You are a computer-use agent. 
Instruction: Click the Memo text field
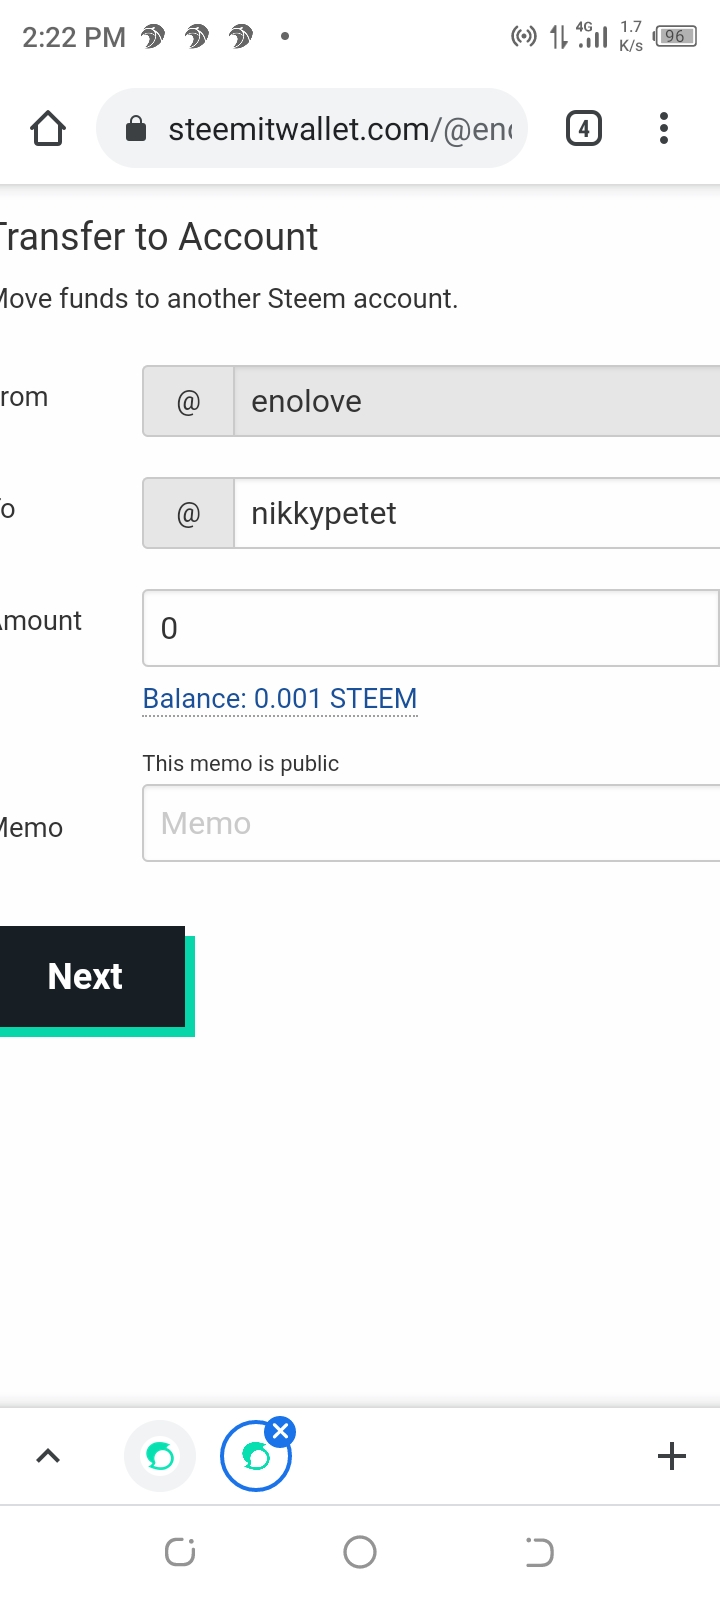(430, 823)
